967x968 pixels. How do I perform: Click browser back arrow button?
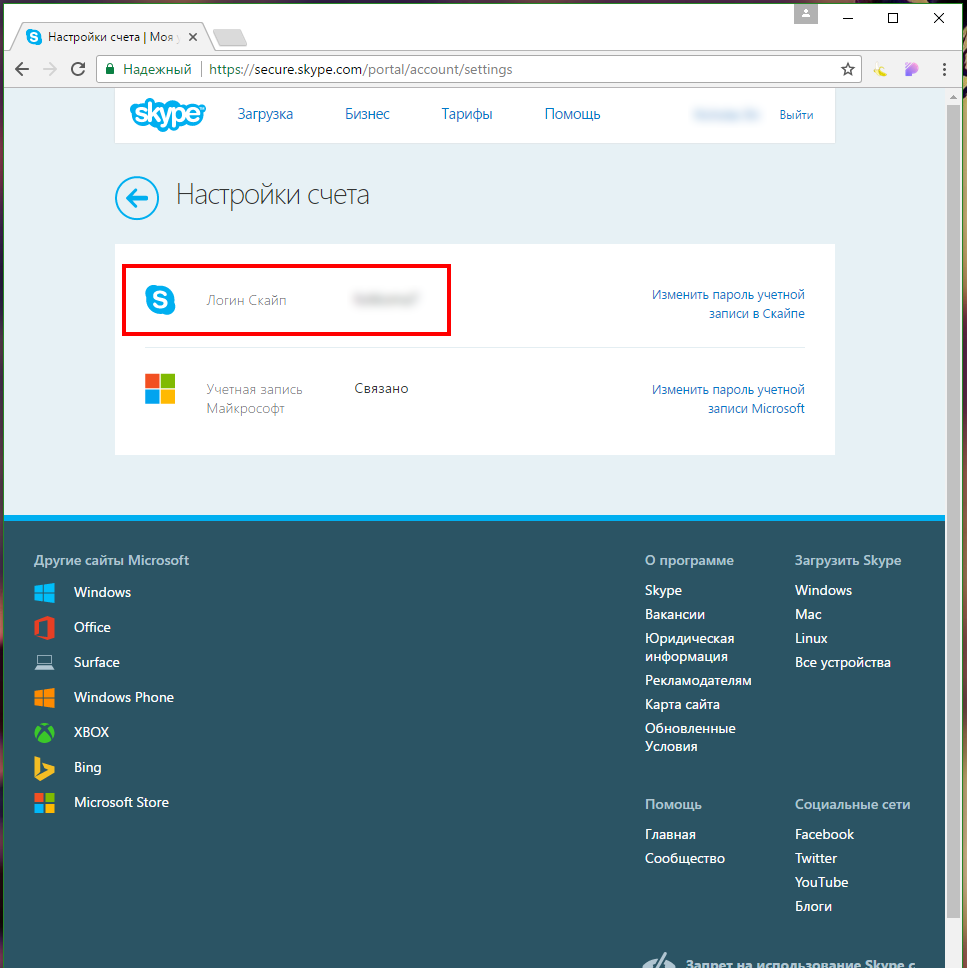tap(22, 69)
